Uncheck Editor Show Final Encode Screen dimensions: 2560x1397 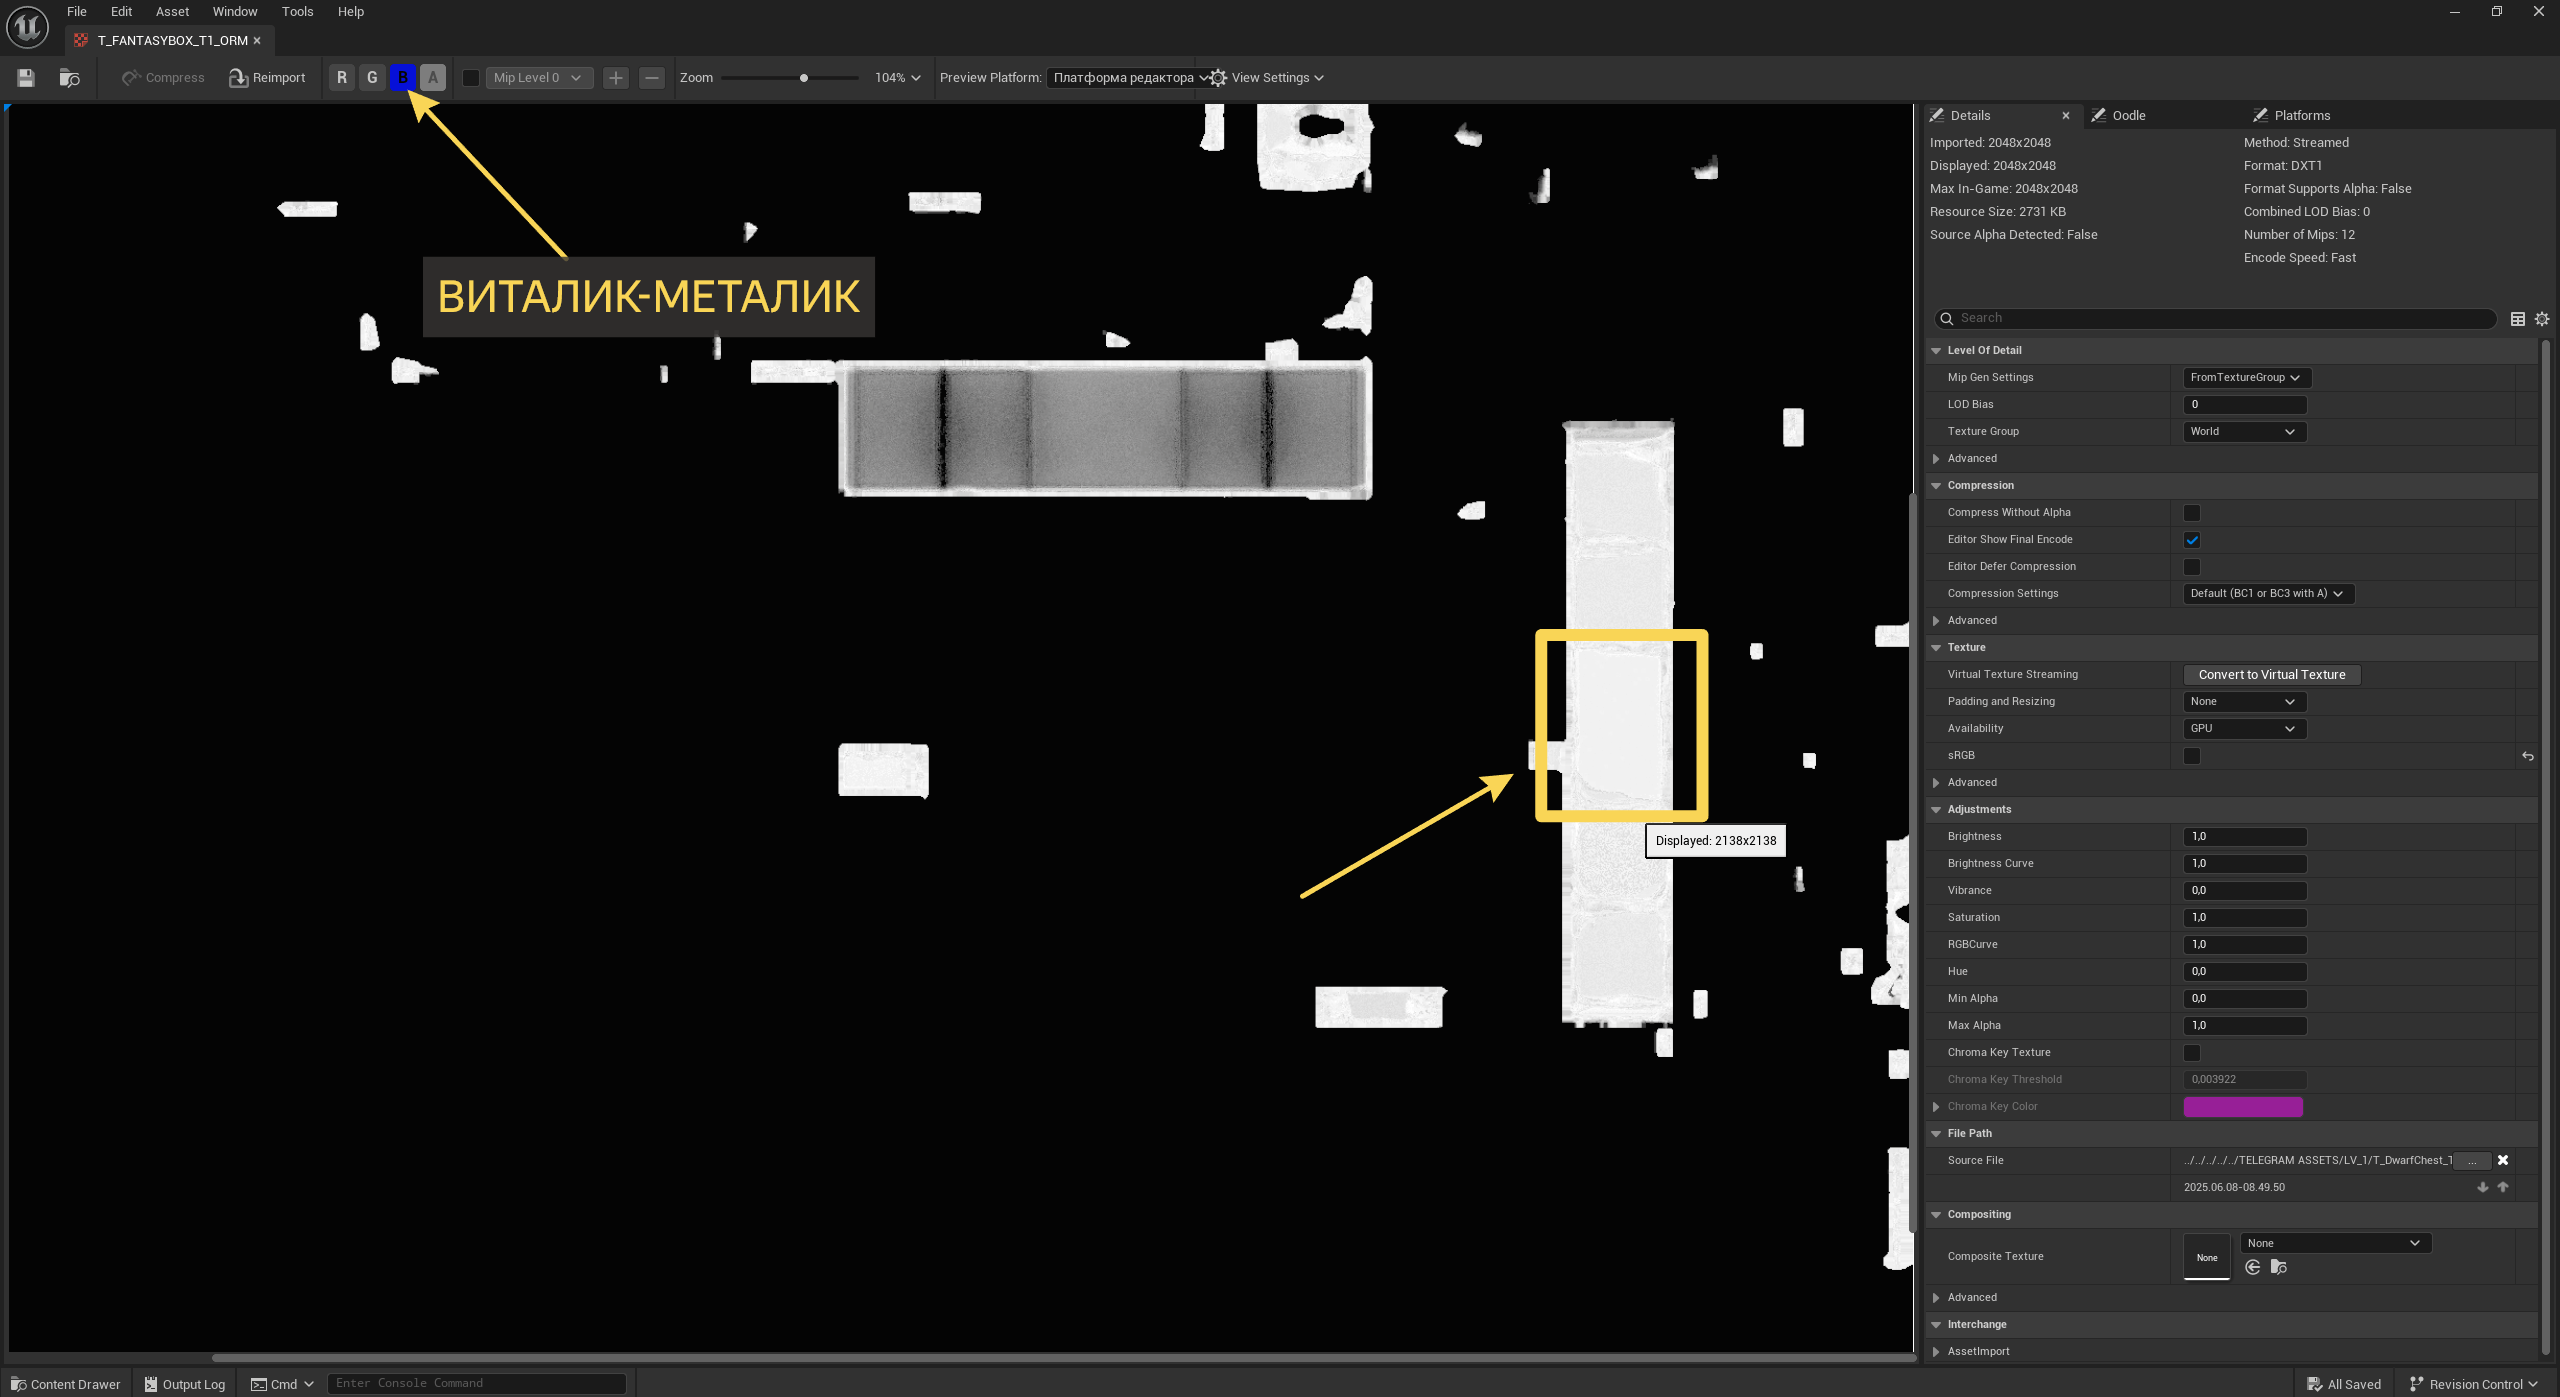2192,540
